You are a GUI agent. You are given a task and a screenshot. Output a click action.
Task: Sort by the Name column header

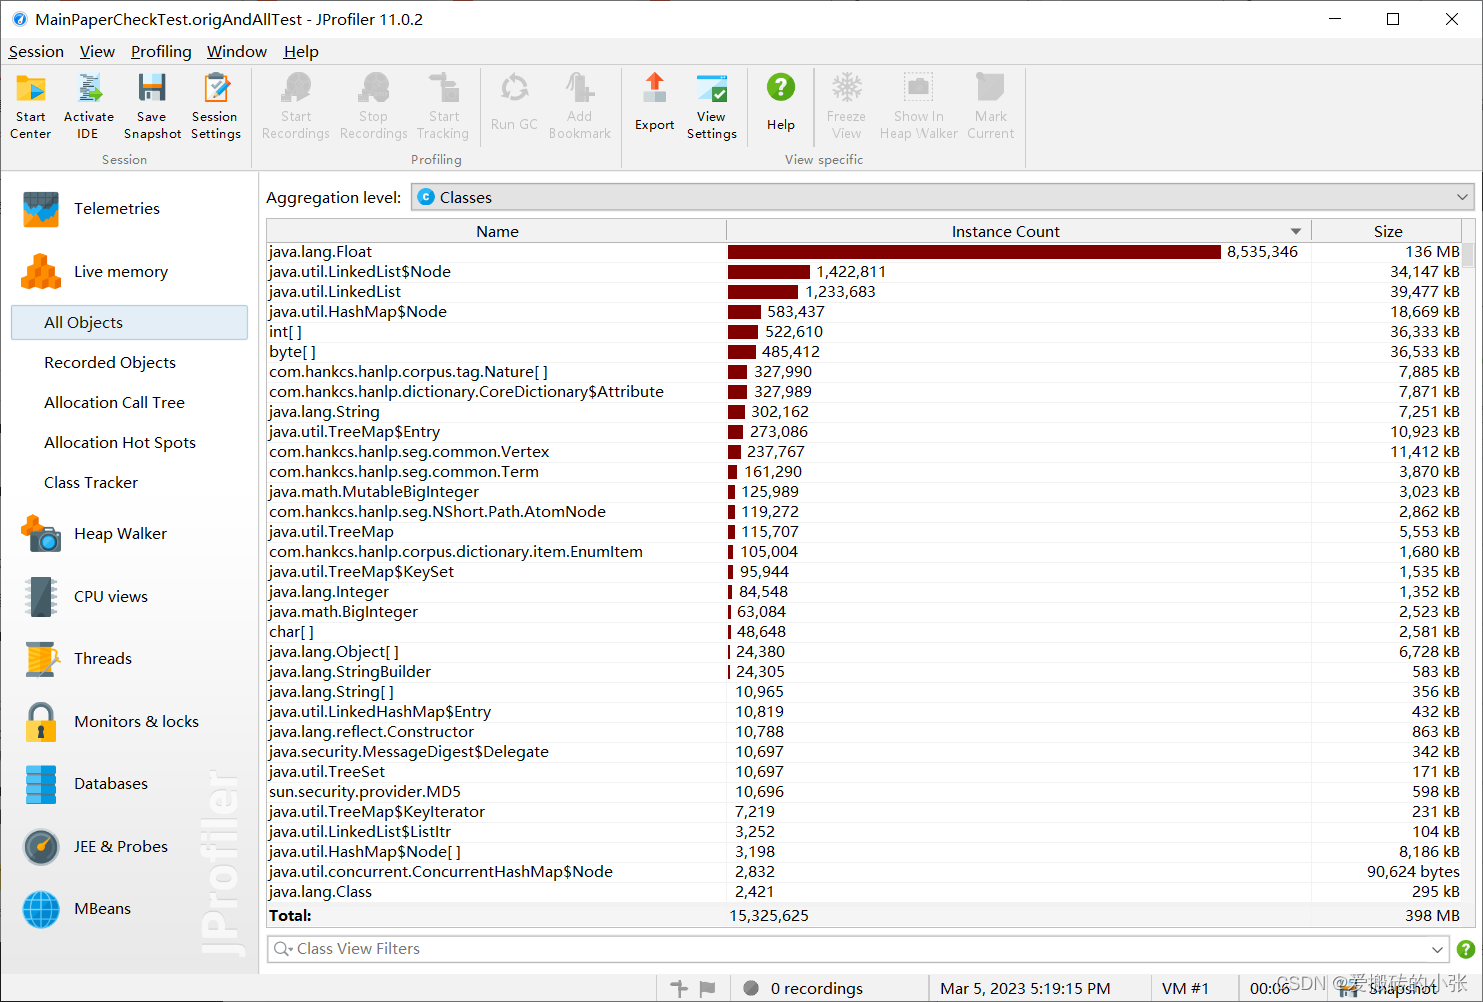click(497, 231)
